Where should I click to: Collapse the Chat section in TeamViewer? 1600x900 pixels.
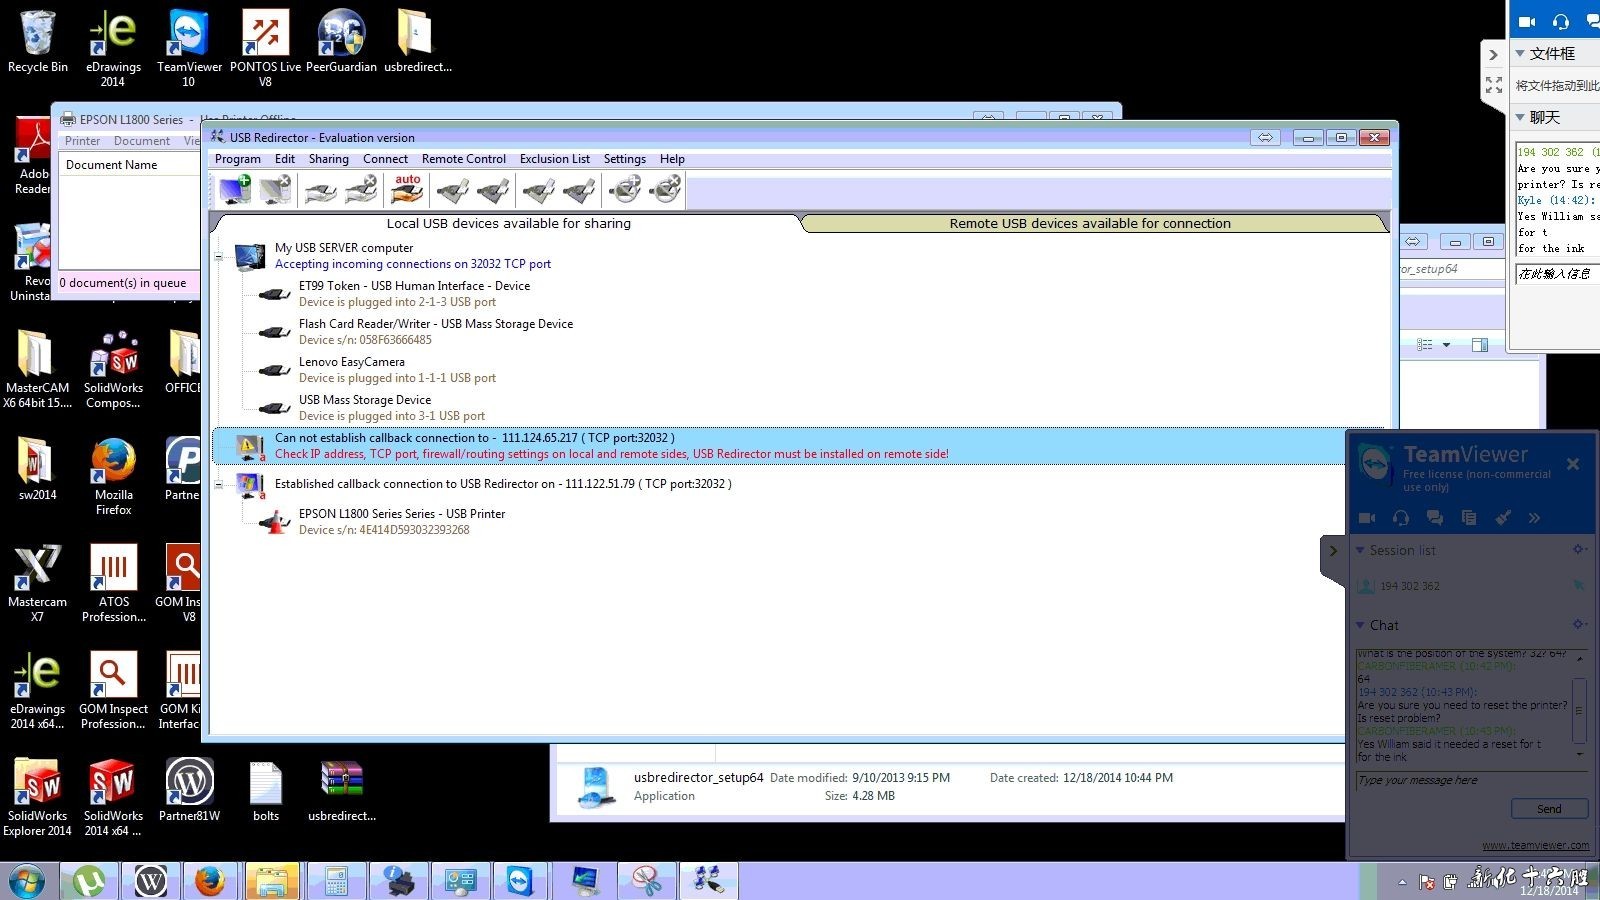(x=1360, y=625)
